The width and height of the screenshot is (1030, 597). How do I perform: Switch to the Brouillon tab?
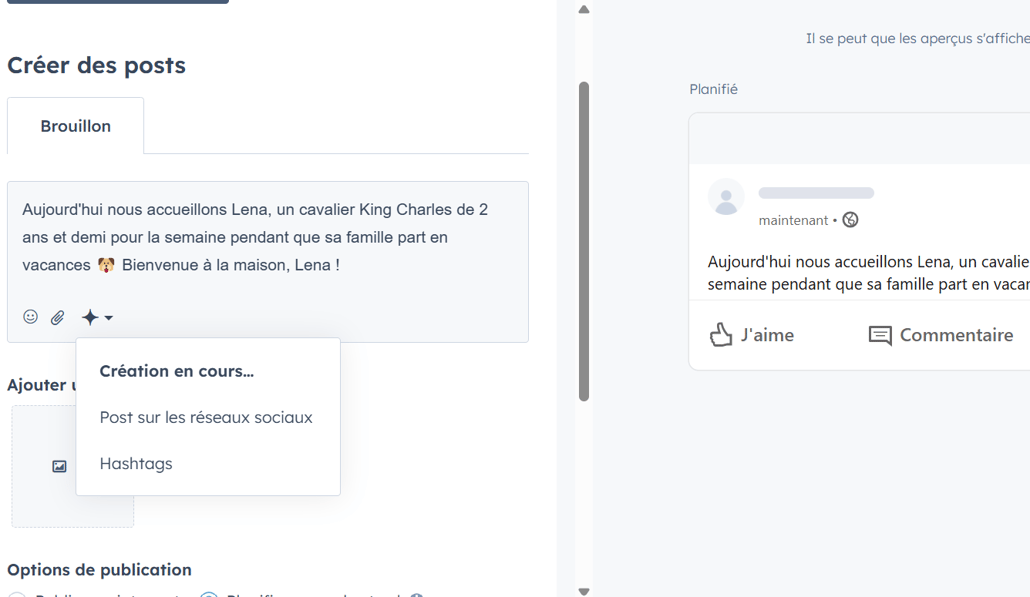point(75,125)
